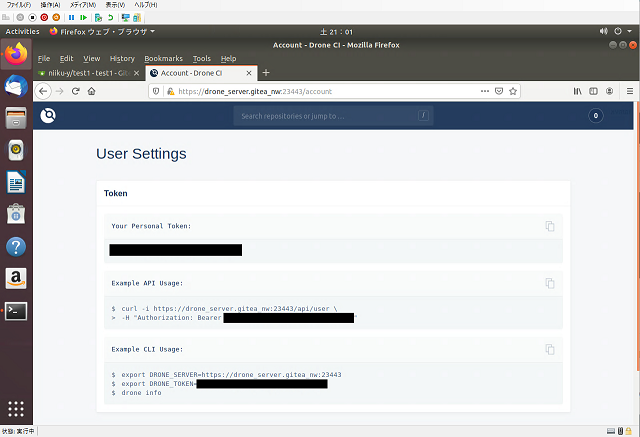This screenshot has width=640, height=437.
Task: Open the Firefox View menu
Action: point(92,58)
